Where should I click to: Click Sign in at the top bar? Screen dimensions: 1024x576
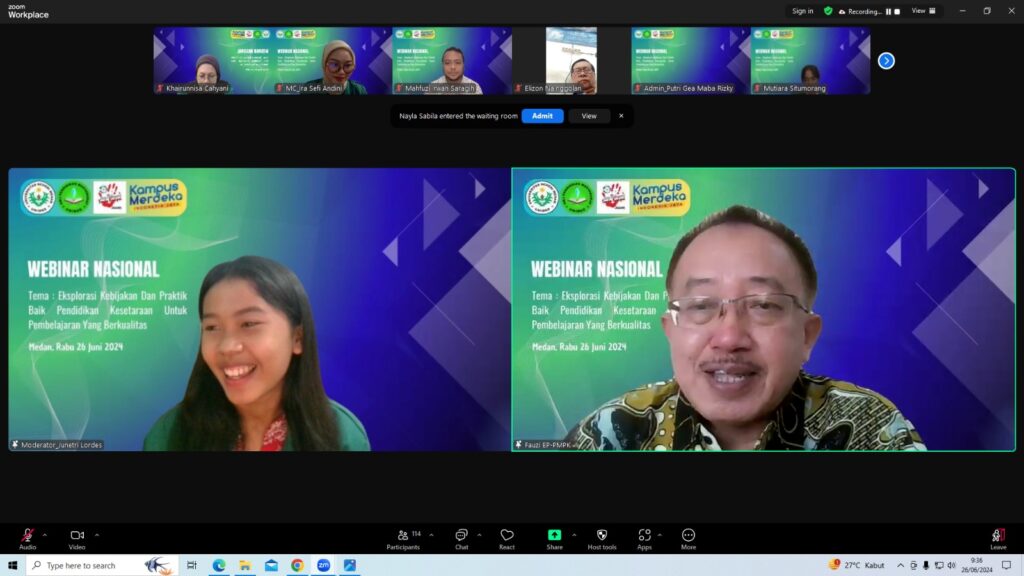pyautogui.click(x=802, y=11)
